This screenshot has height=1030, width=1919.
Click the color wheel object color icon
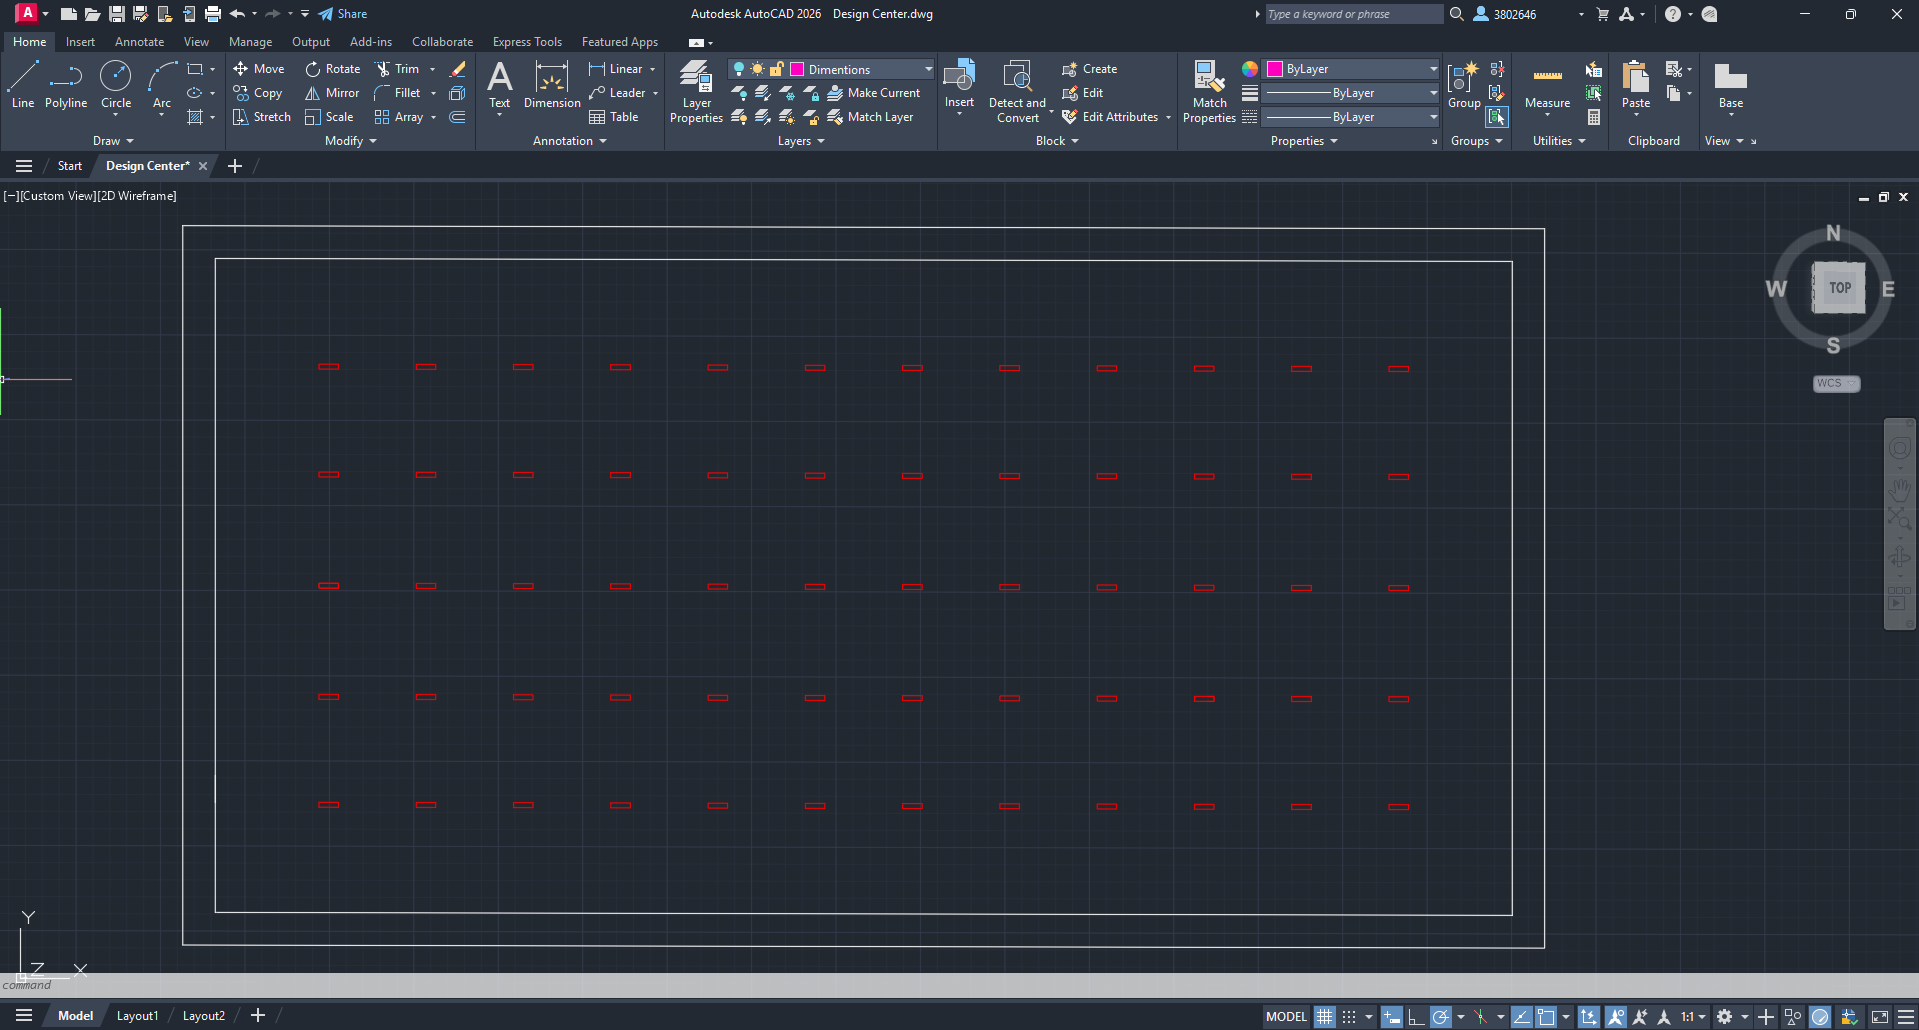pos(1250,69)
